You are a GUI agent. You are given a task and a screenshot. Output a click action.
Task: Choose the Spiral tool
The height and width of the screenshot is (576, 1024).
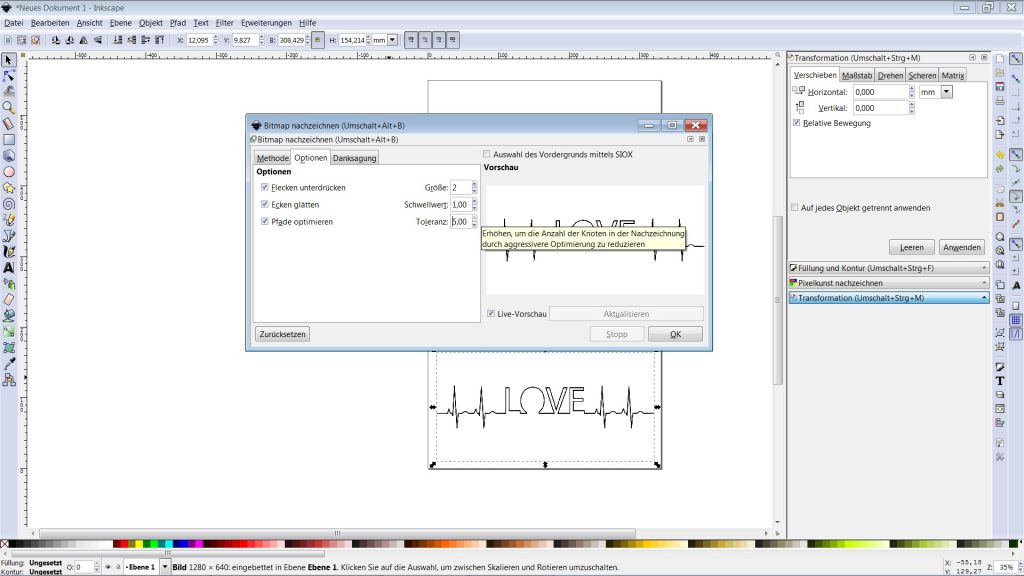point(9,203)
